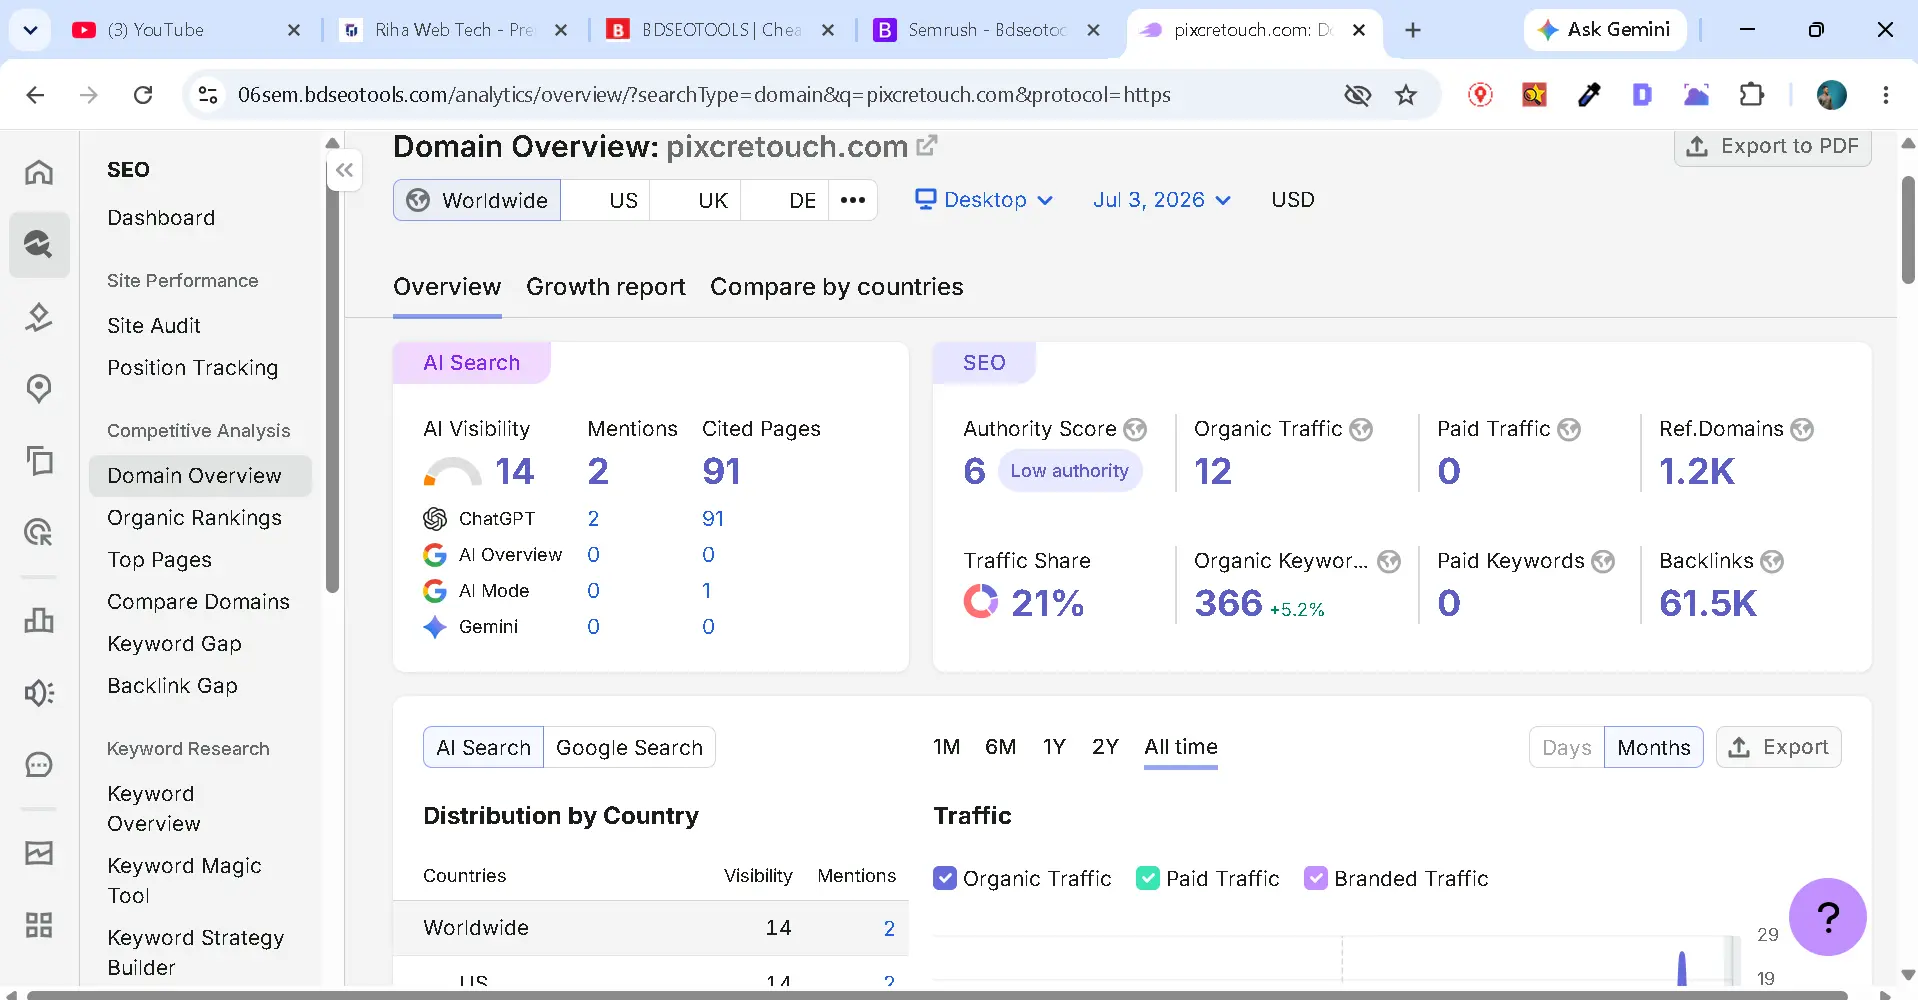Uncheck the Branded Traffic checkbox
The height and width of the screenshot is (1000, 1918).
[x=1316, y=878]
